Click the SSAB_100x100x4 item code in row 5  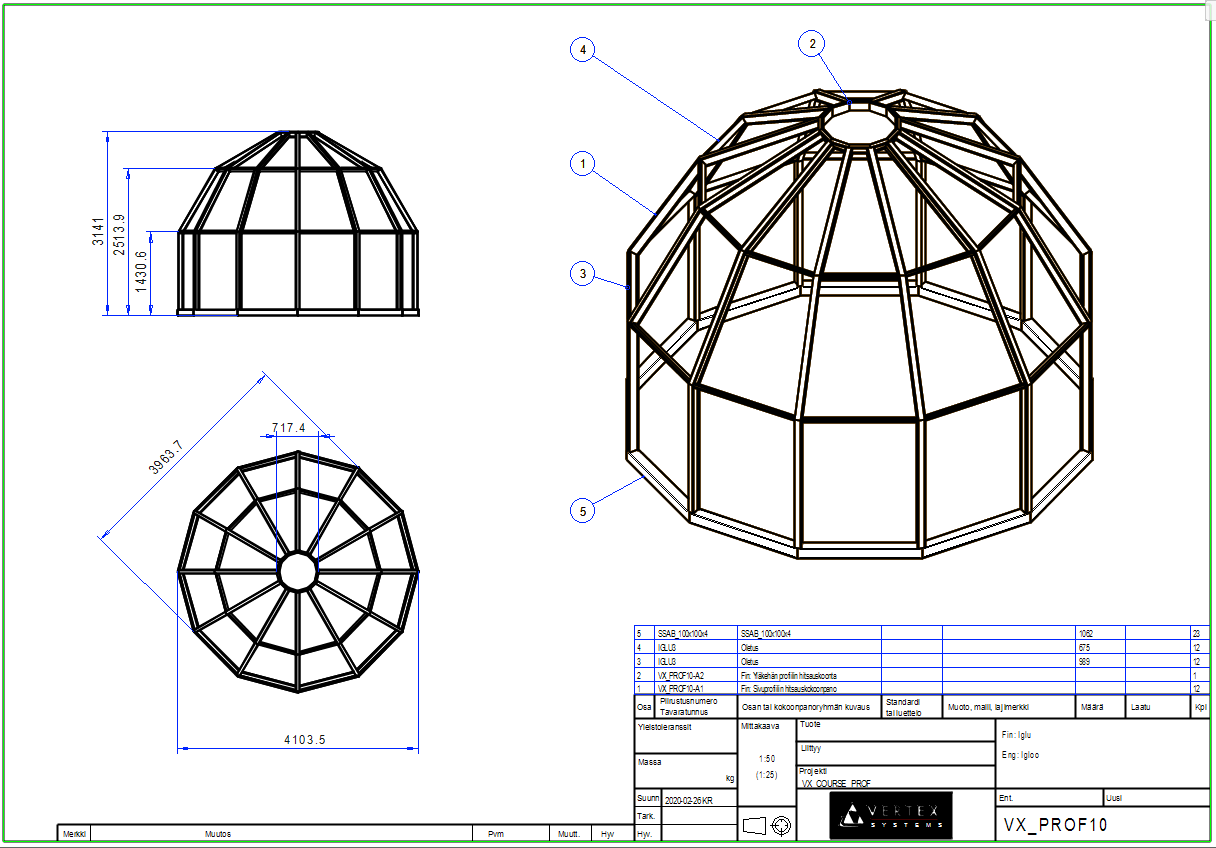682,634
